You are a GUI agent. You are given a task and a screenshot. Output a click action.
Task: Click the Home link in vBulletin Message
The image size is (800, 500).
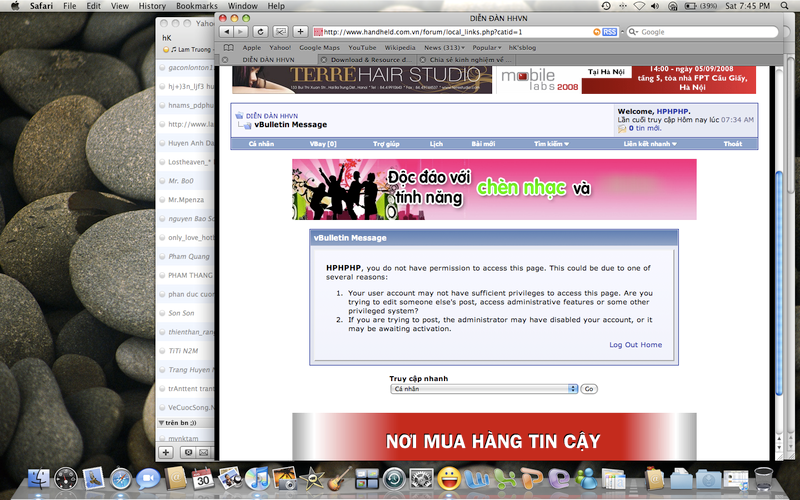[x=652, y=345]
